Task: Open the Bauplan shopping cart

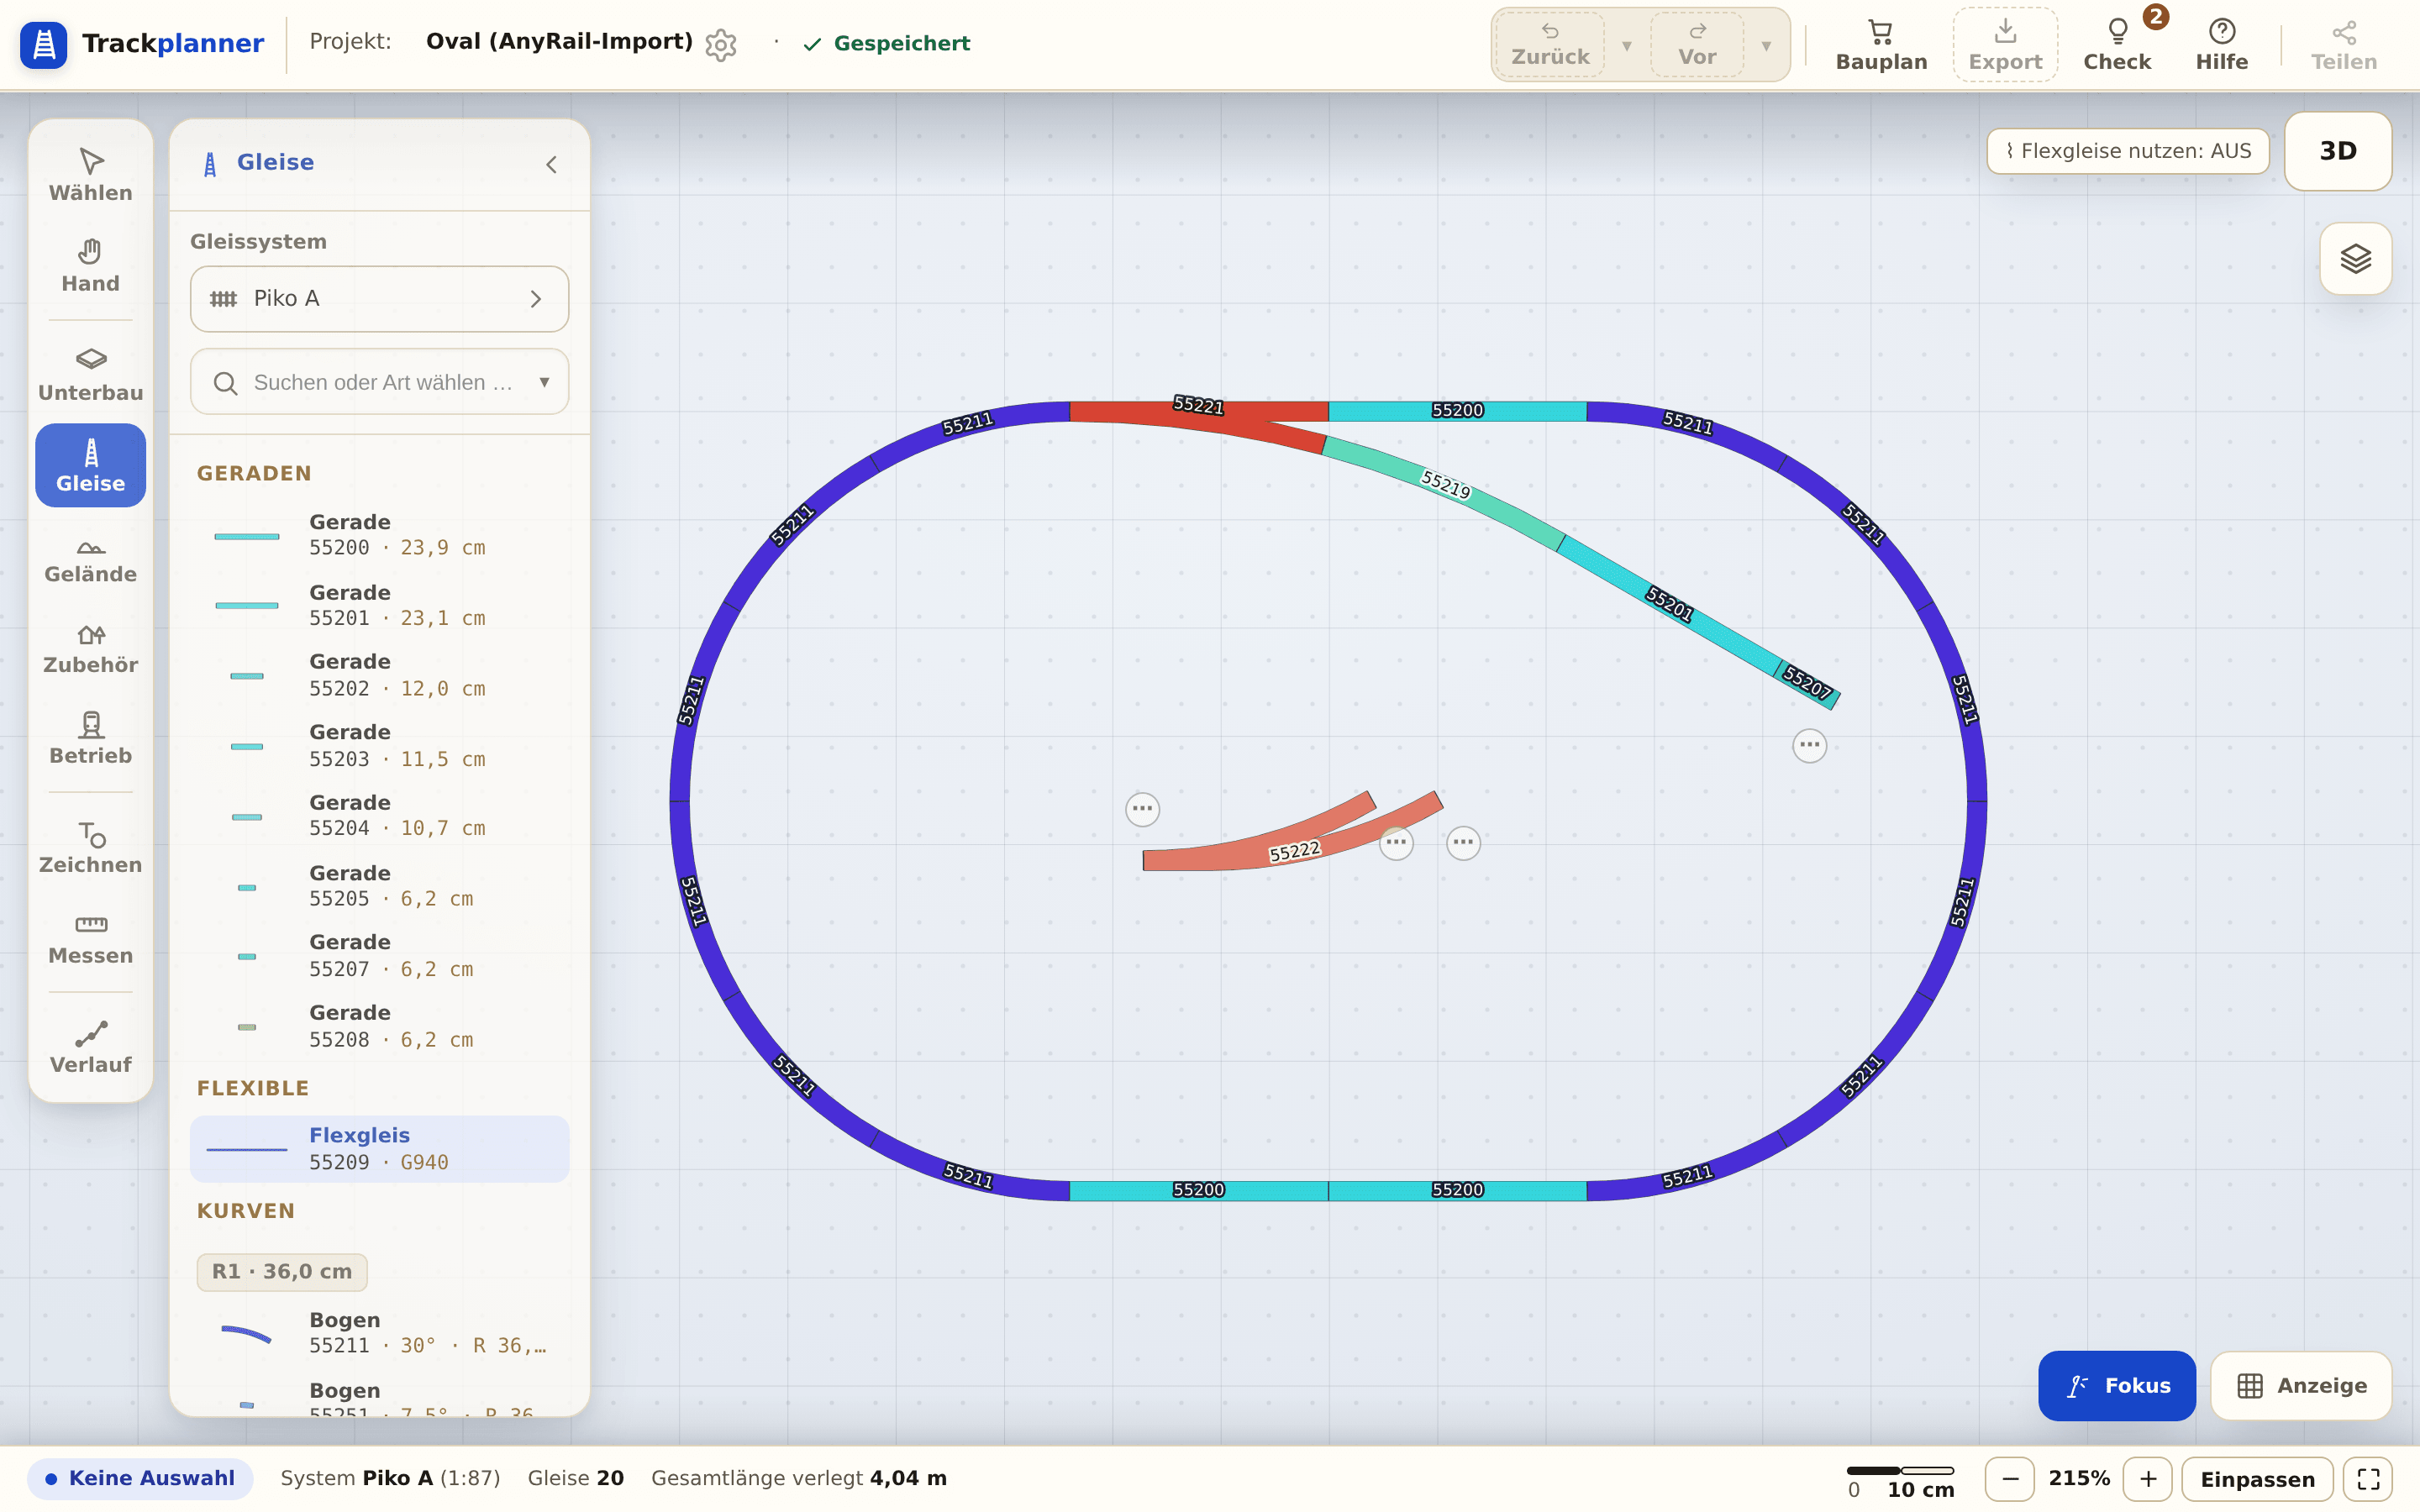Action: coord(1881,45)
